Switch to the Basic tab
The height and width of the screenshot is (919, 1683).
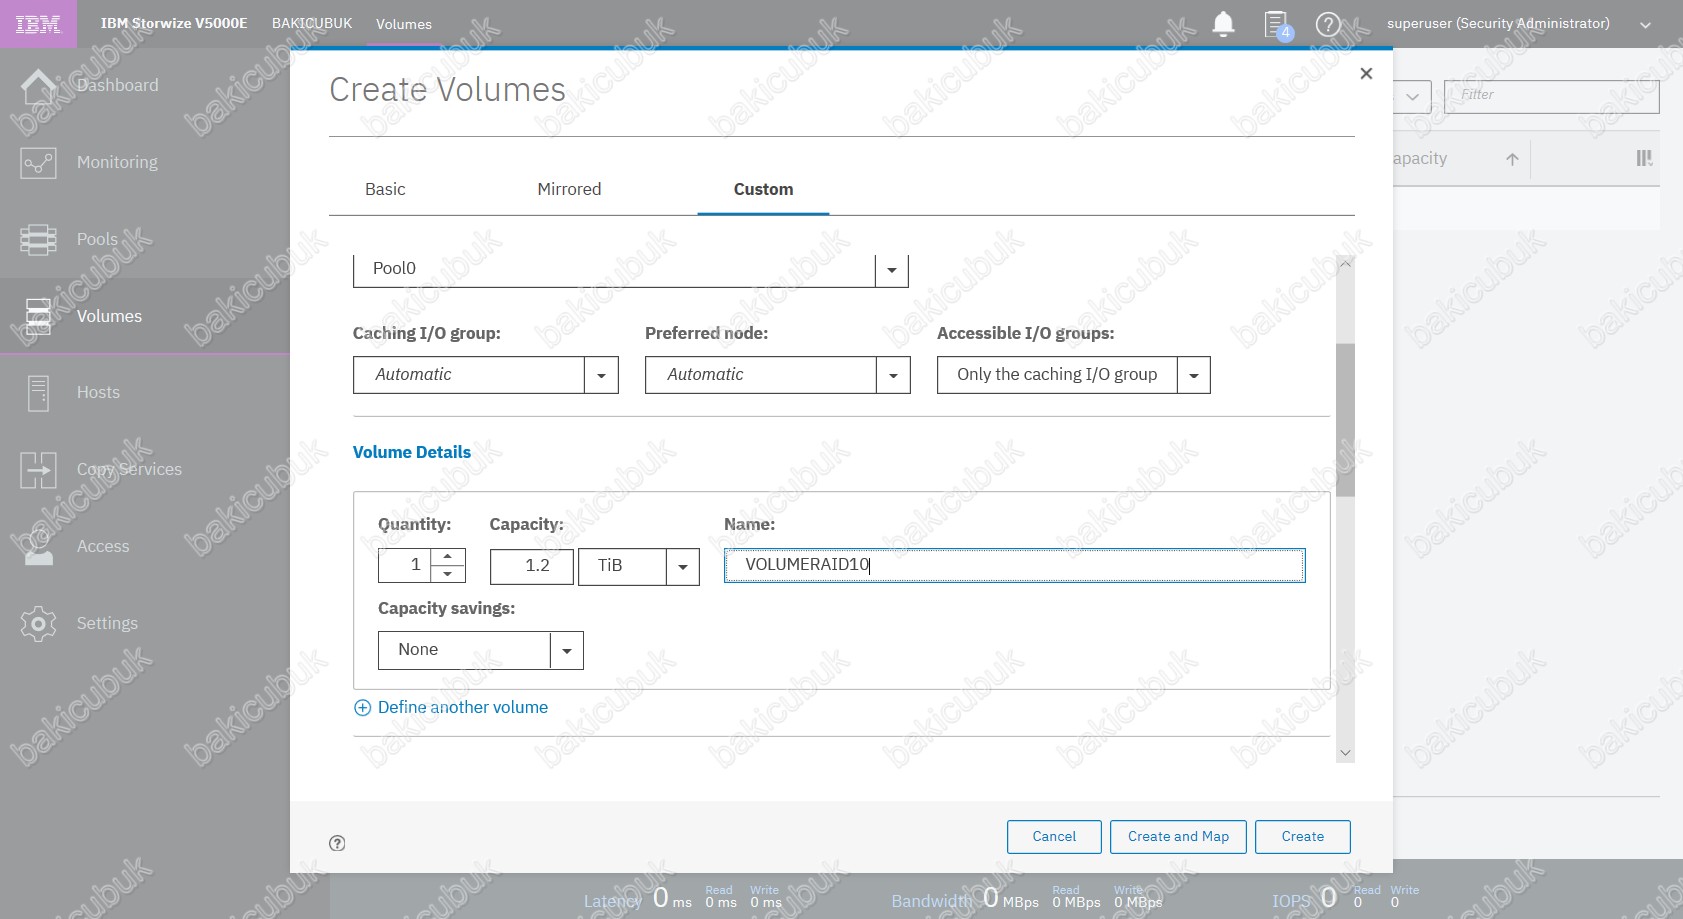pos(385,189)
